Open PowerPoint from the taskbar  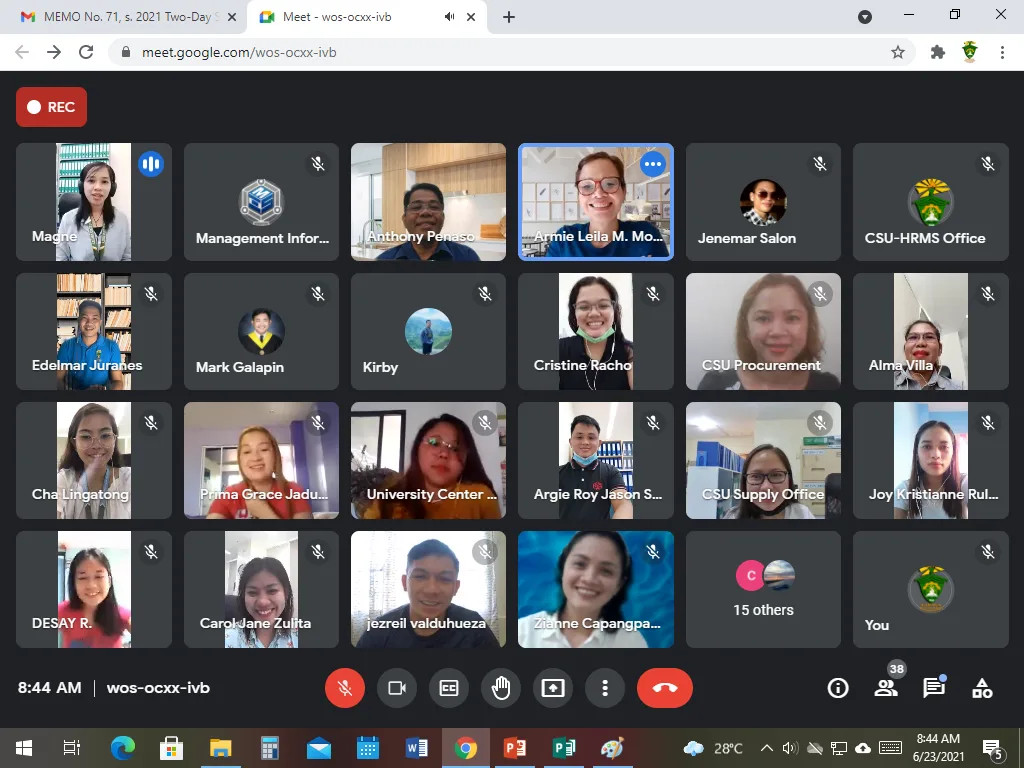[515, 748]
